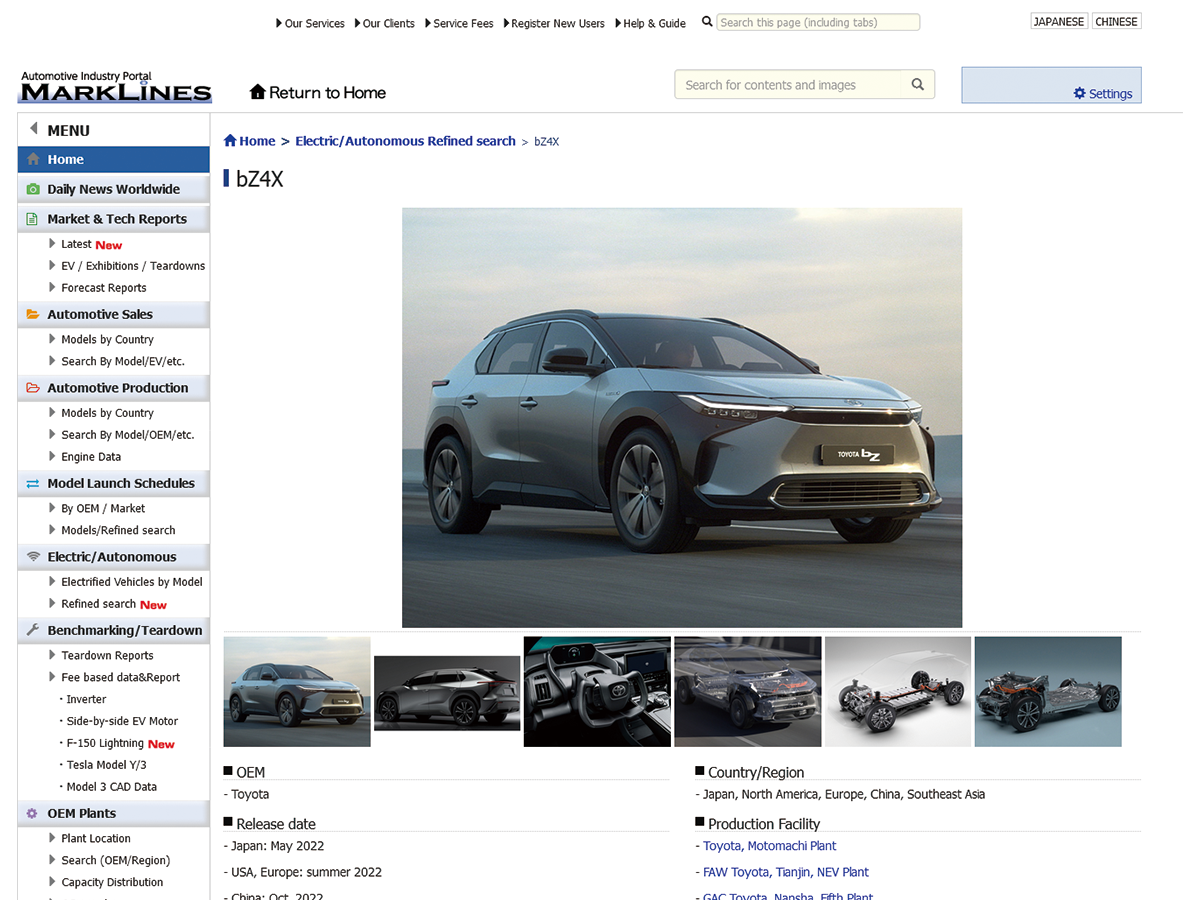Screen dimensions: 1200x900
Task: Open Tesla Model Y/3 item
Action: [104, 766]
